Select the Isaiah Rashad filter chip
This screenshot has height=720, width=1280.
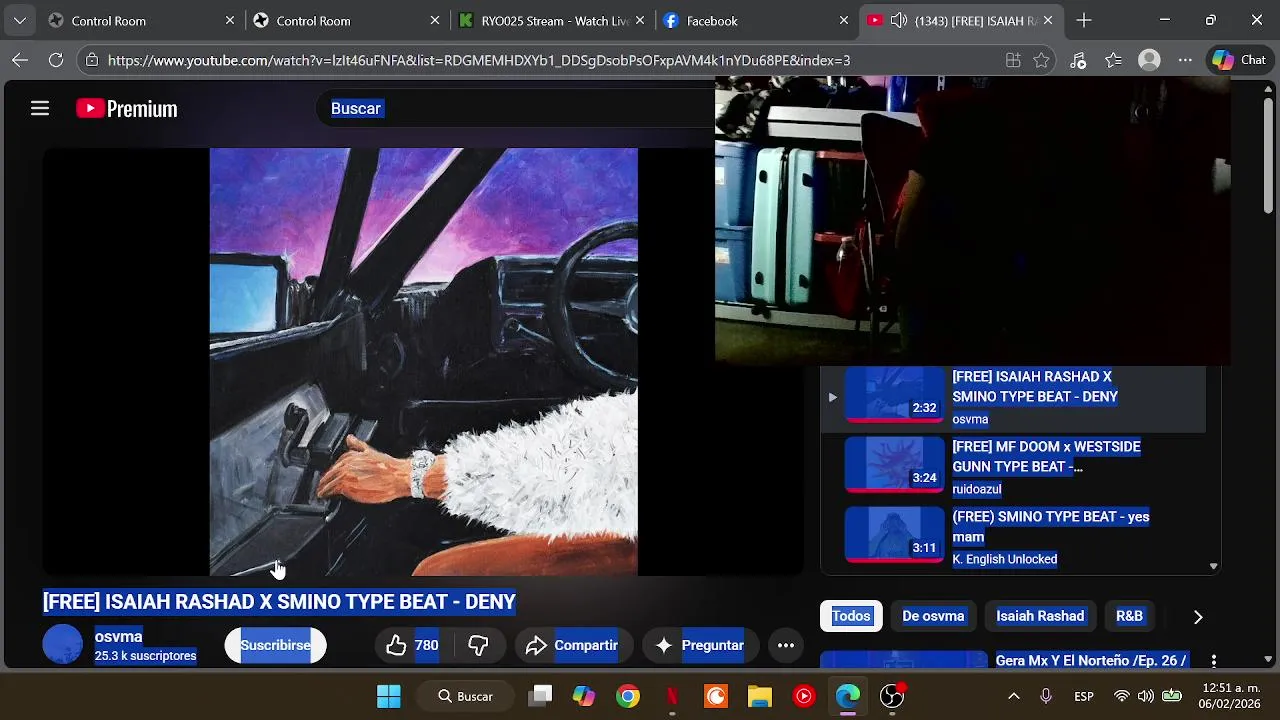[1040, 616]
